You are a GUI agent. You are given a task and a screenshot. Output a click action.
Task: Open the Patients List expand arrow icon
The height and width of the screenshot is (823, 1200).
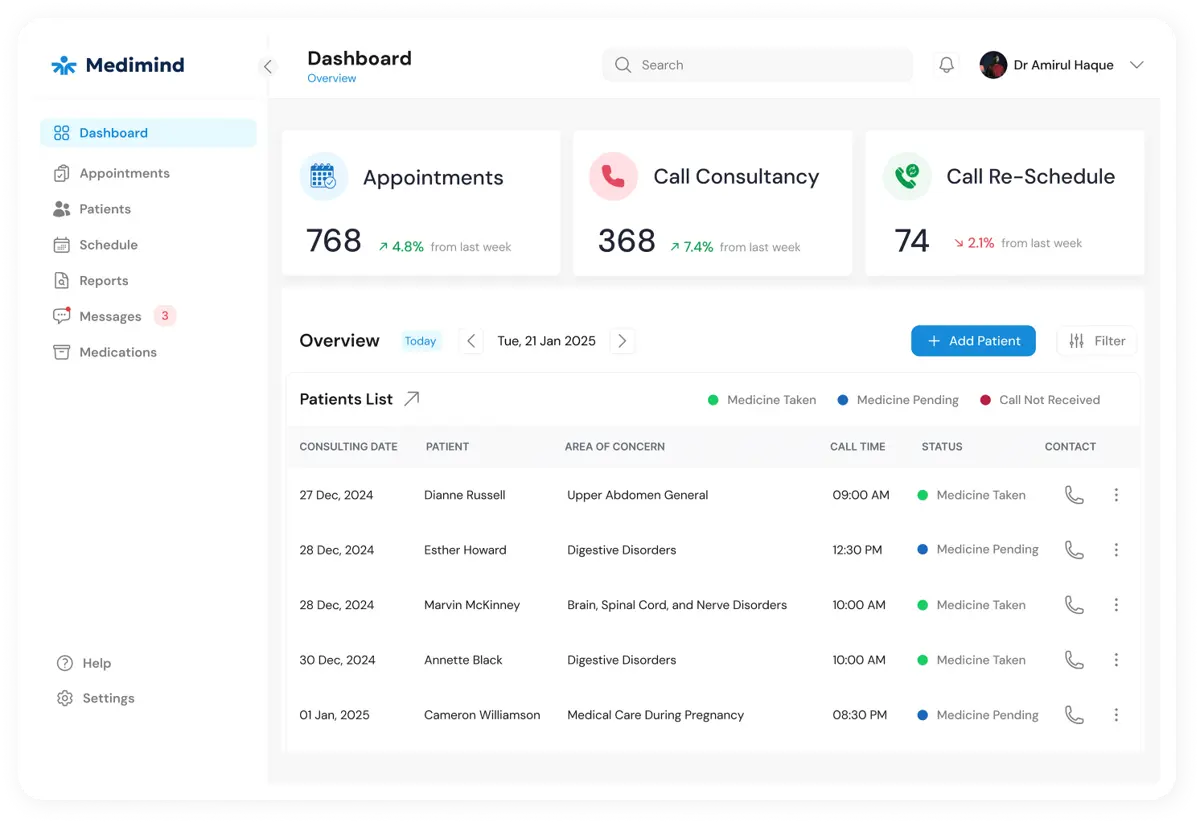coord(411,399)
